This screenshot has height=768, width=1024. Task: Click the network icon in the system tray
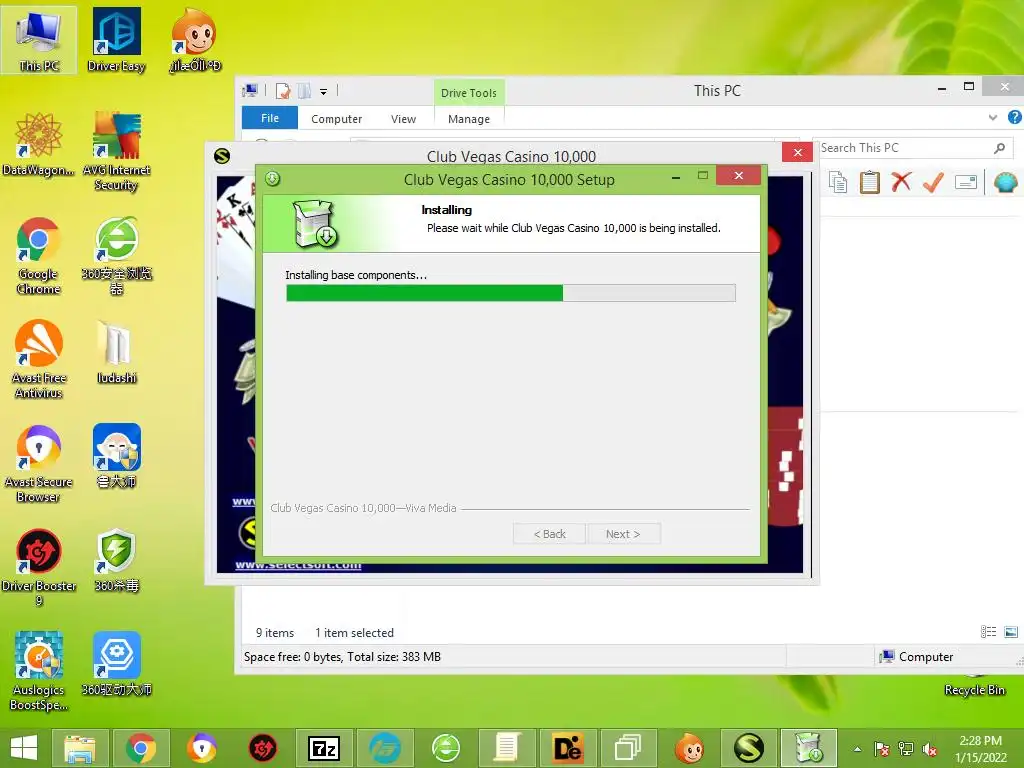pyautogui.click(x=906, y=749)
